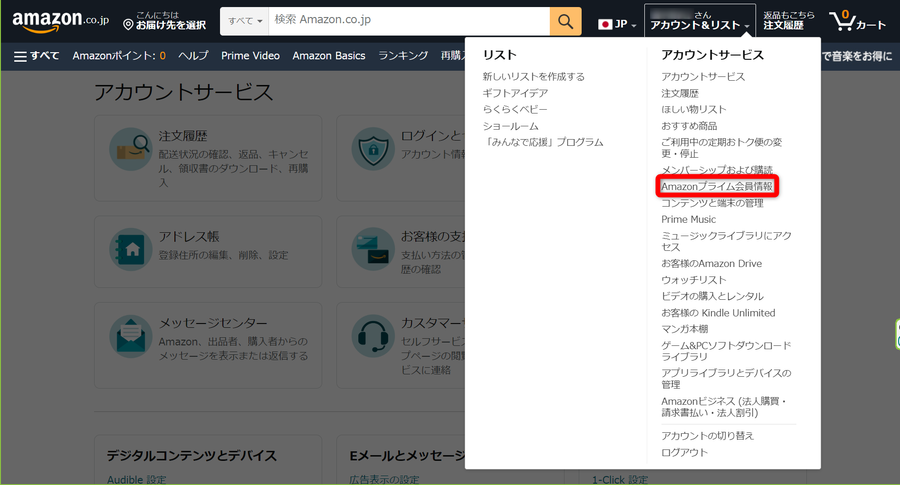This screenshot has width=900, height=485.
Task: Click the login security shield icon
Action: click(x=373, y=149)
